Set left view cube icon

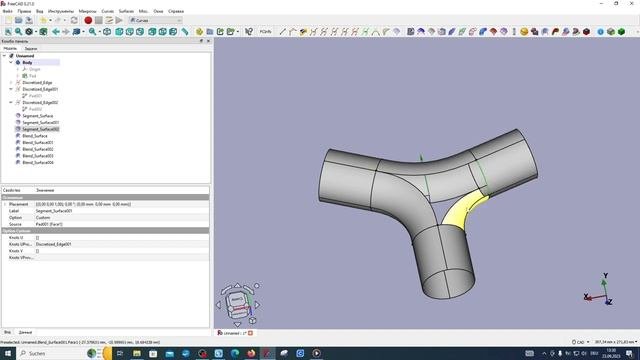(173, 31)
